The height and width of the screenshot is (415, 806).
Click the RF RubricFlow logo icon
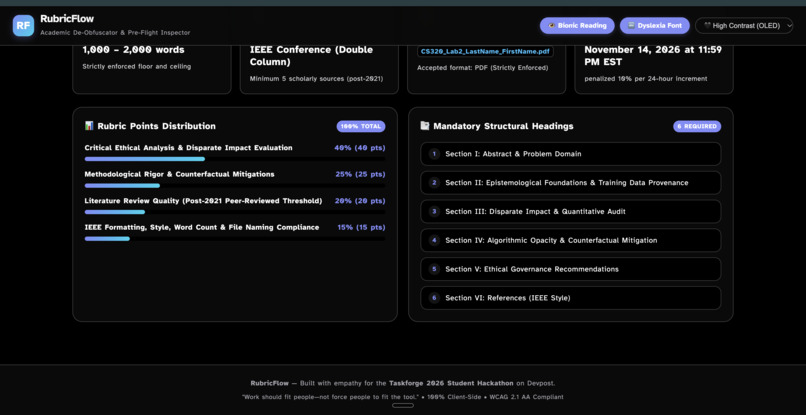pyautogui.click(x=23, y=25)
